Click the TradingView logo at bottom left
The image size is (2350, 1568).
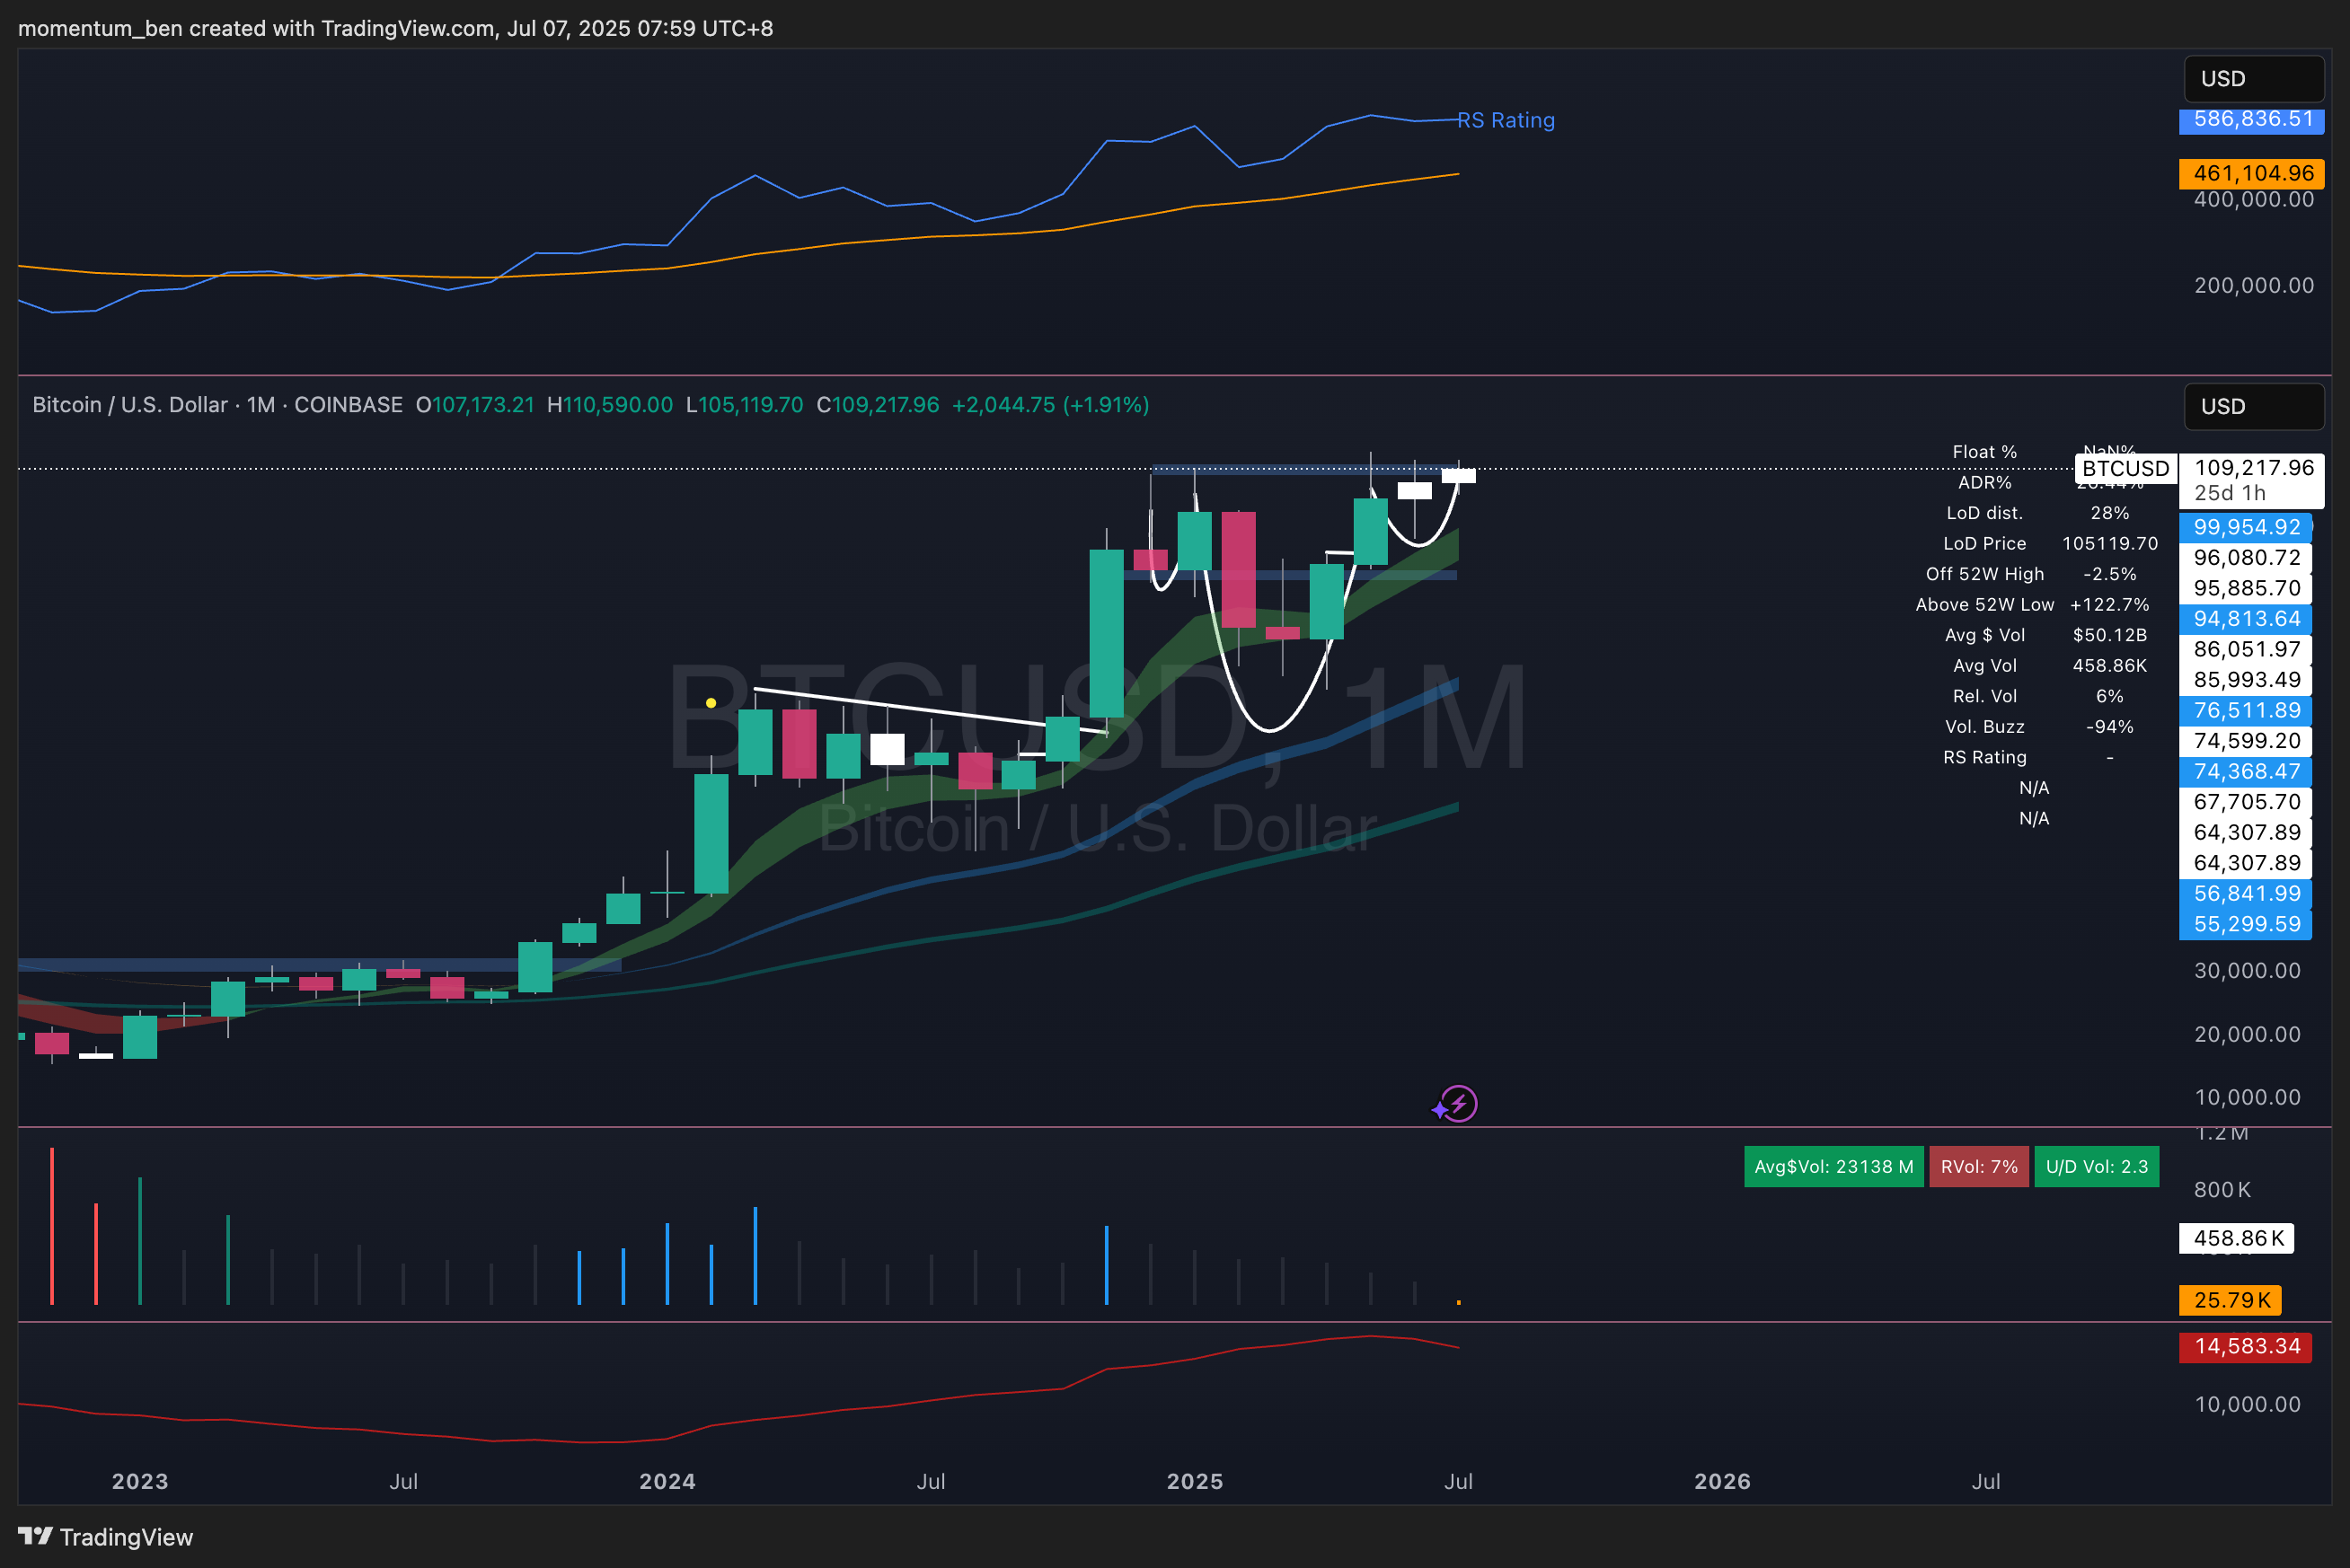coord(105,1537)
